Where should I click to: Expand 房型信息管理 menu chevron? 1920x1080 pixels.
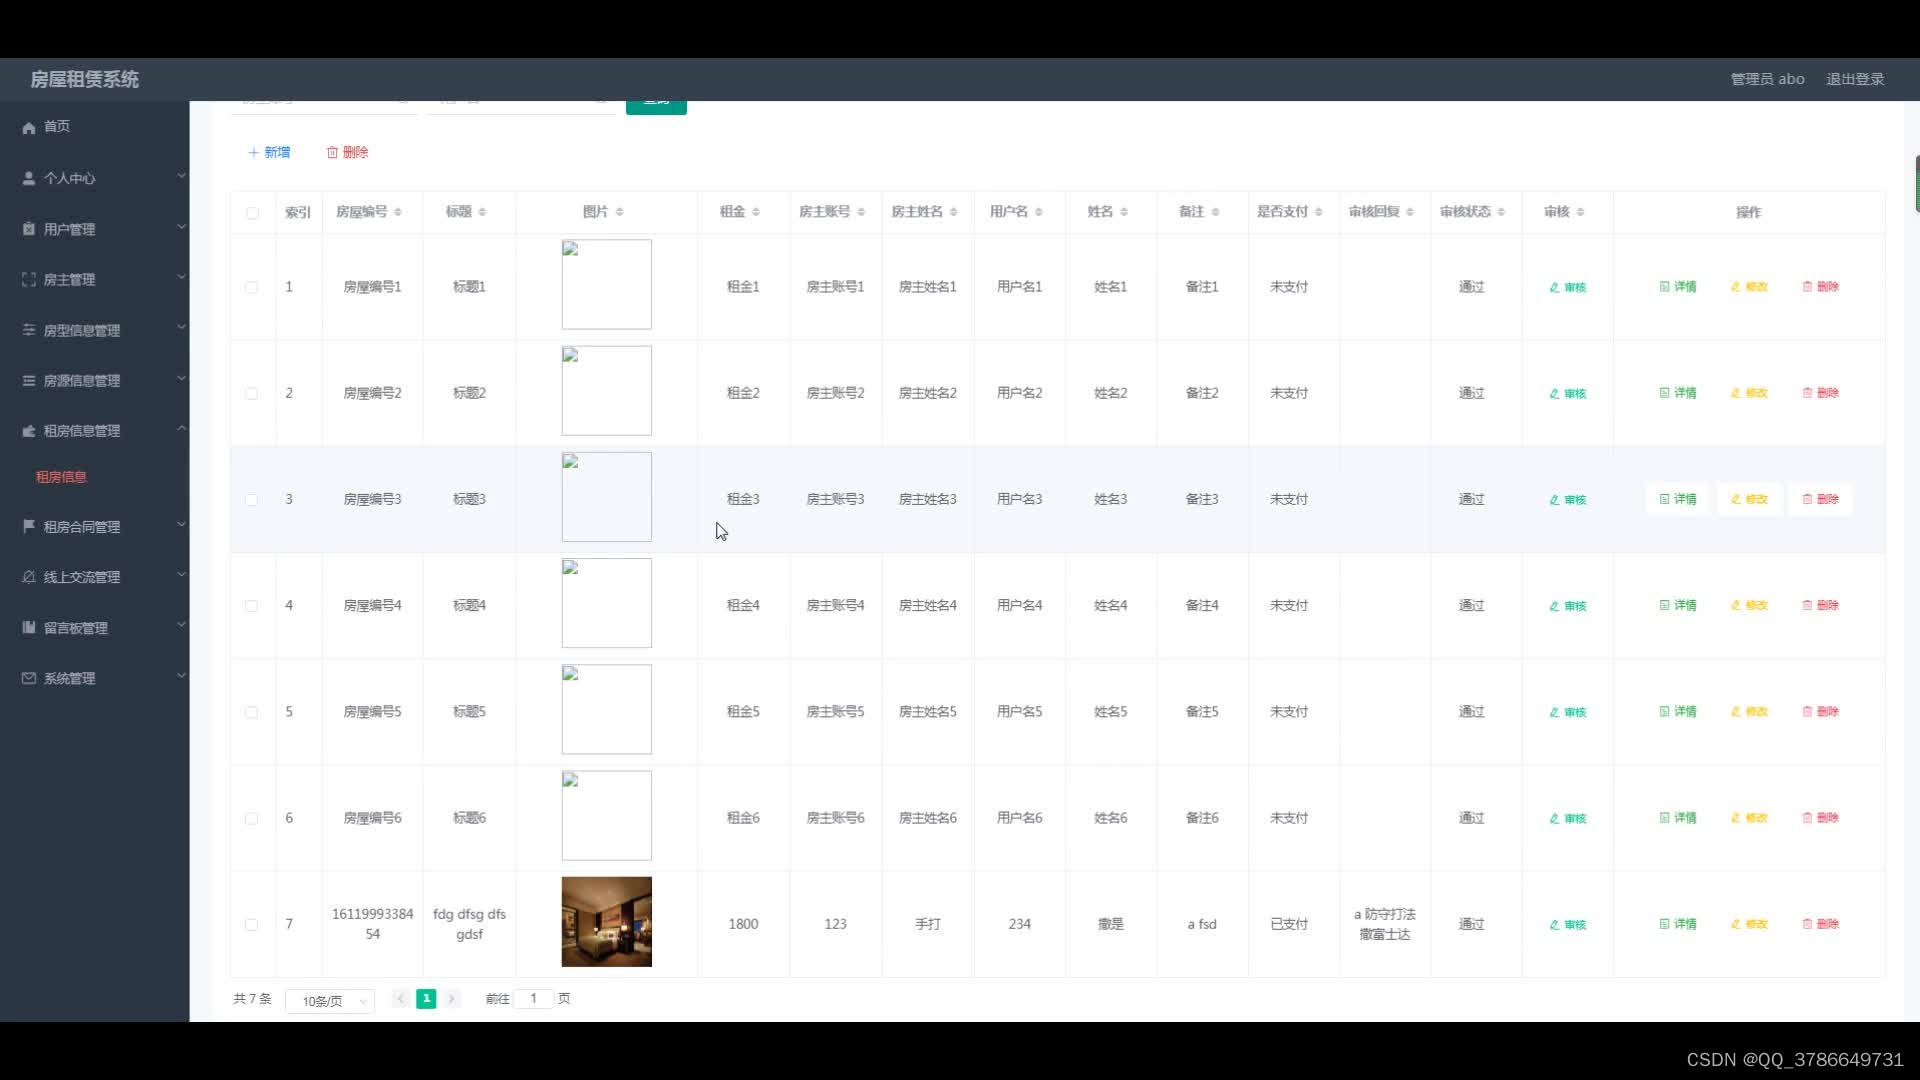click(x=181, y=327)
